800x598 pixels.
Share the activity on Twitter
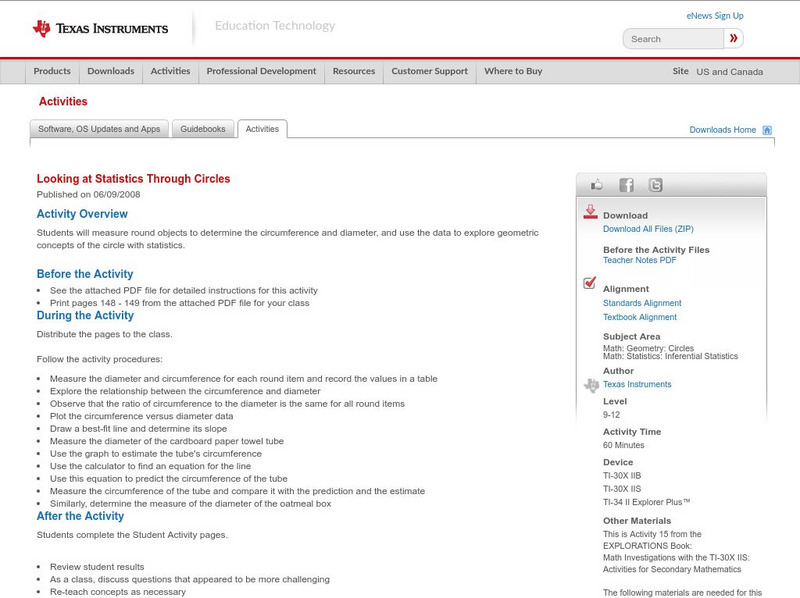[x=656, y=185]
